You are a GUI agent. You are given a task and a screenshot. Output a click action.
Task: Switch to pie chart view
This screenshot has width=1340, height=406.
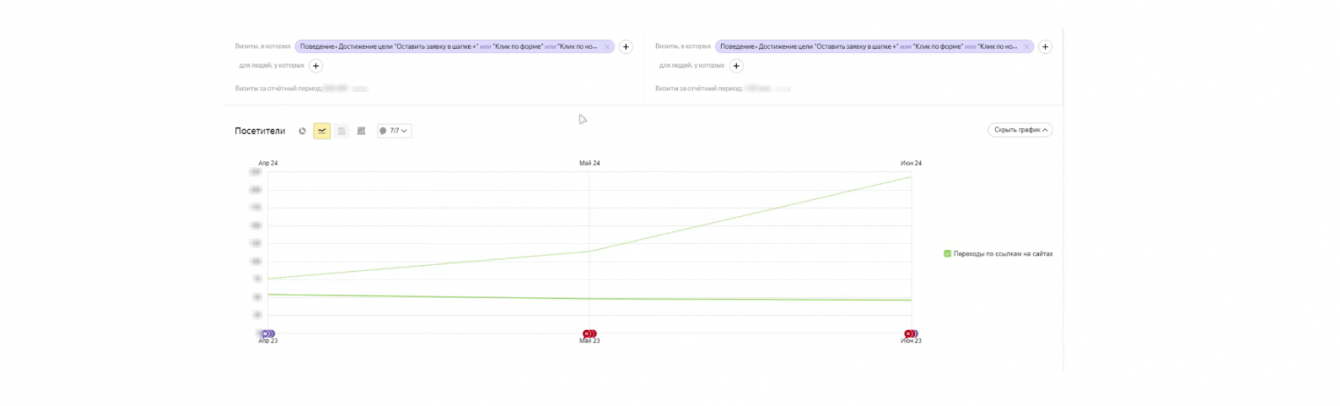[303, 131]
